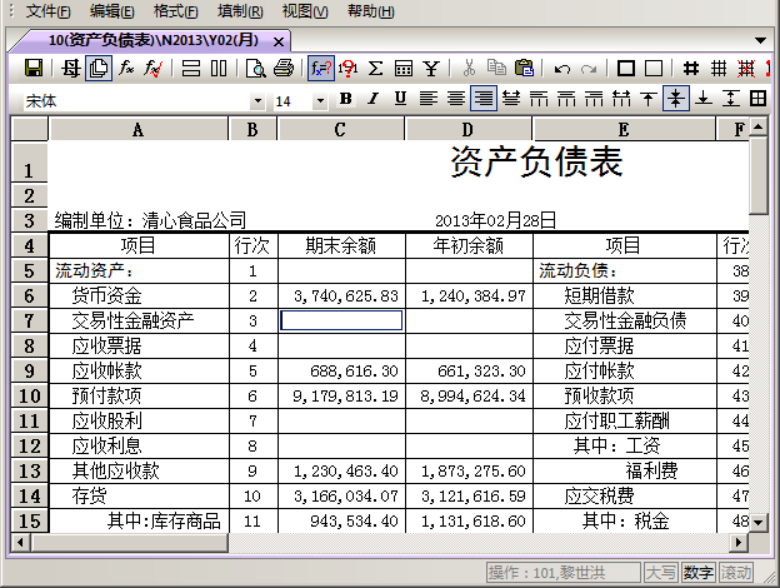Select cell containing 3,740,625.83
The width and height of the screenshot is (780, 588).
point(341,296)
